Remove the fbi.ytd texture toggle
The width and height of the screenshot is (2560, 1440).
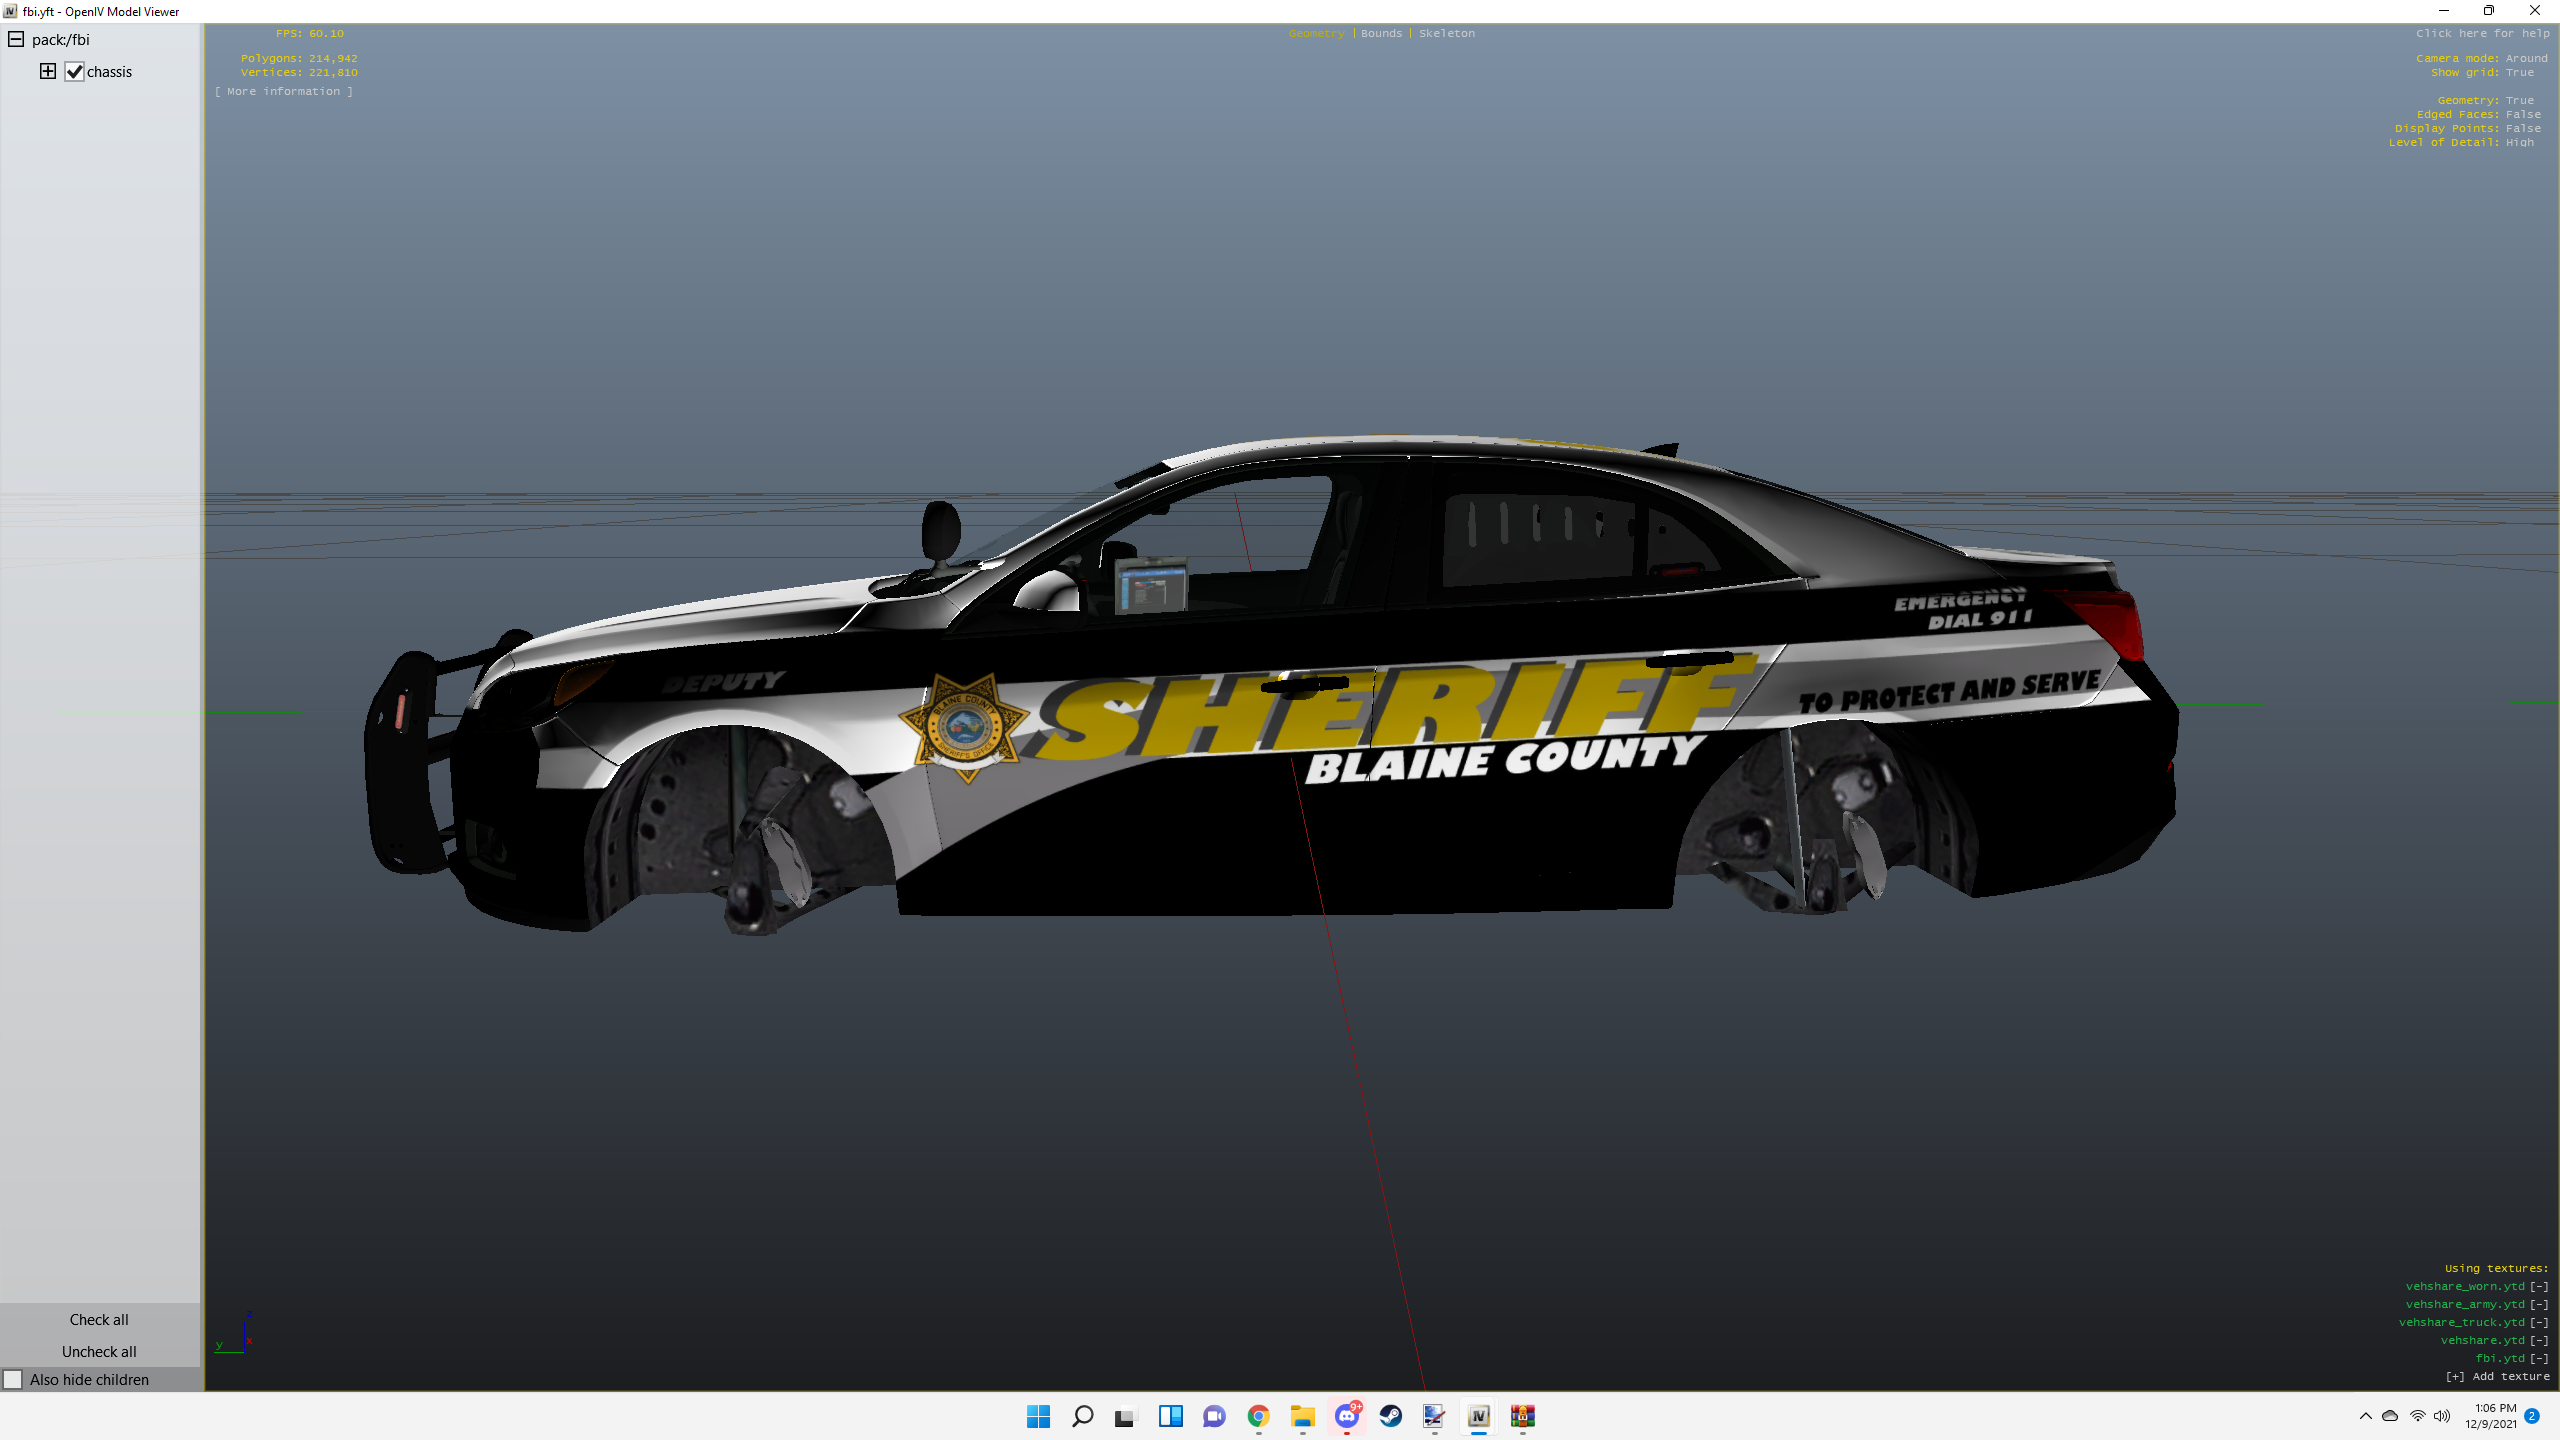(x=2539, y=1358)
